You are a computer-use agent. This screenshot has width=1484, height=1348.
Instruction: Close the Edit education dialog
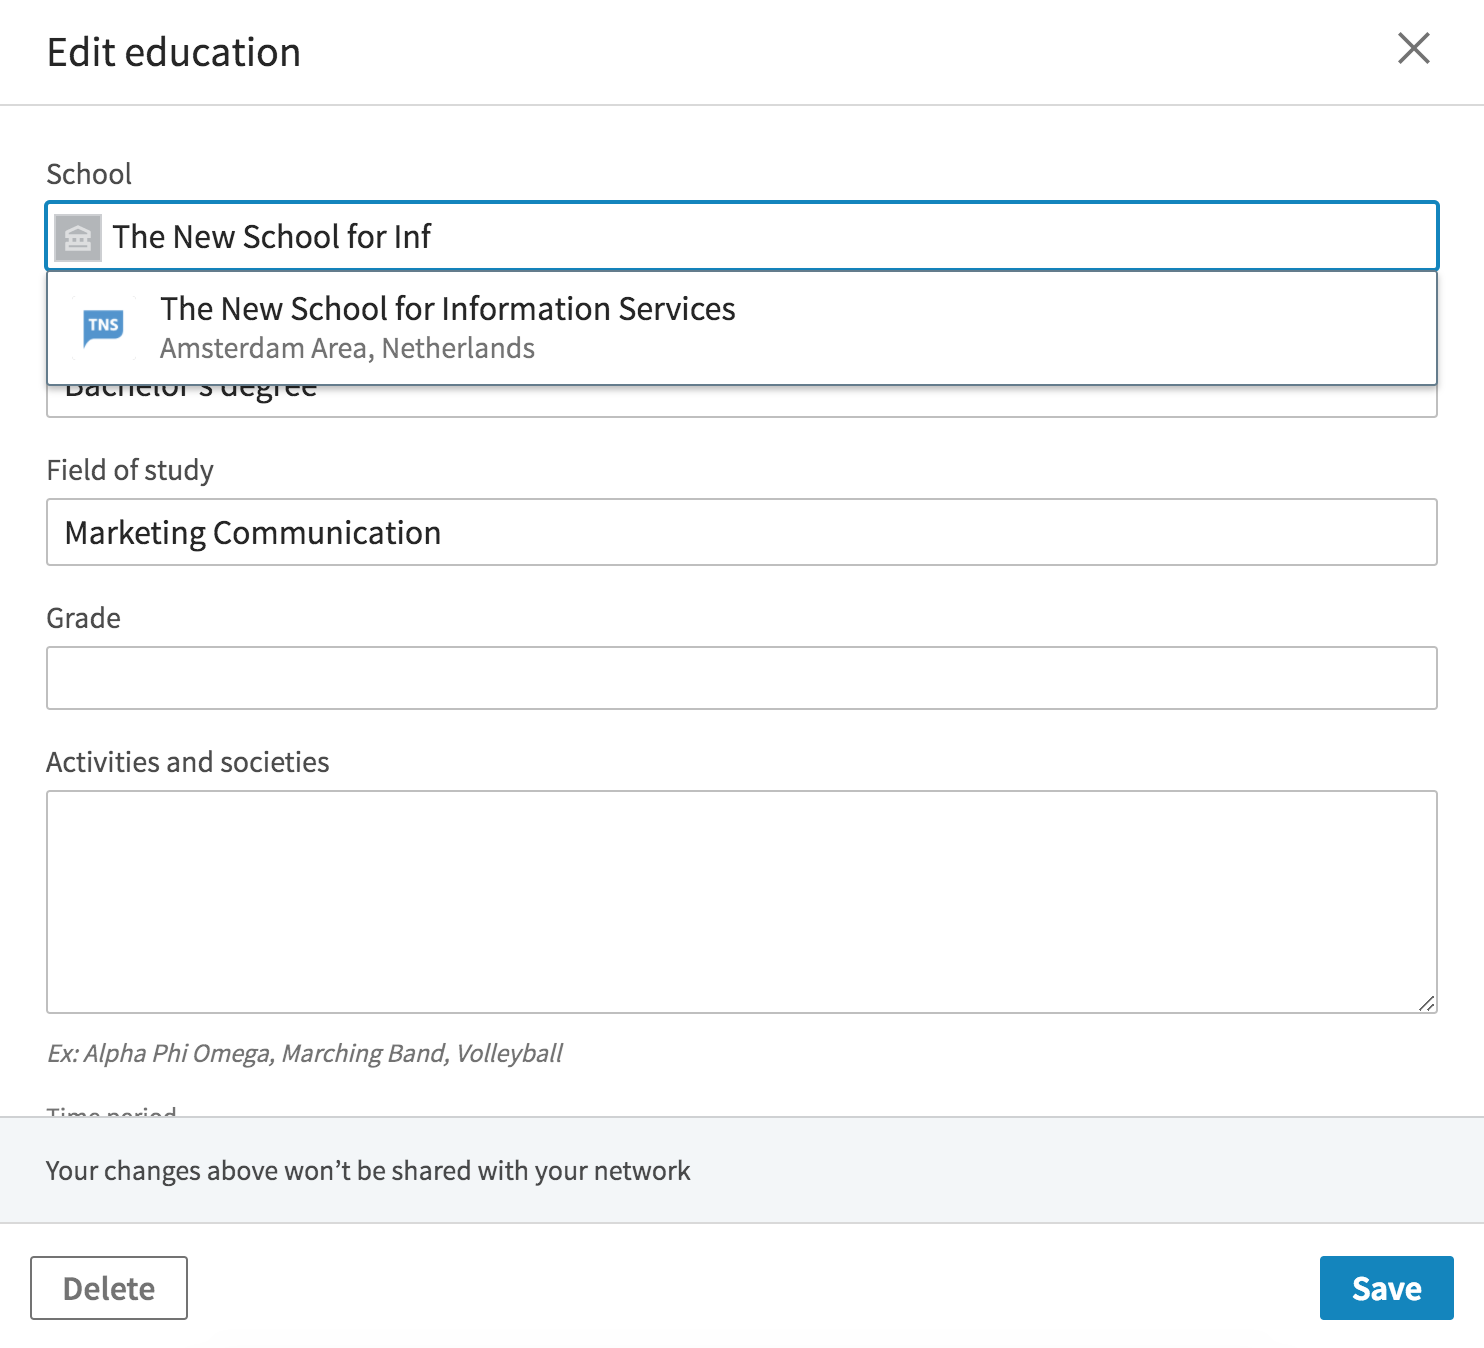1413,48
